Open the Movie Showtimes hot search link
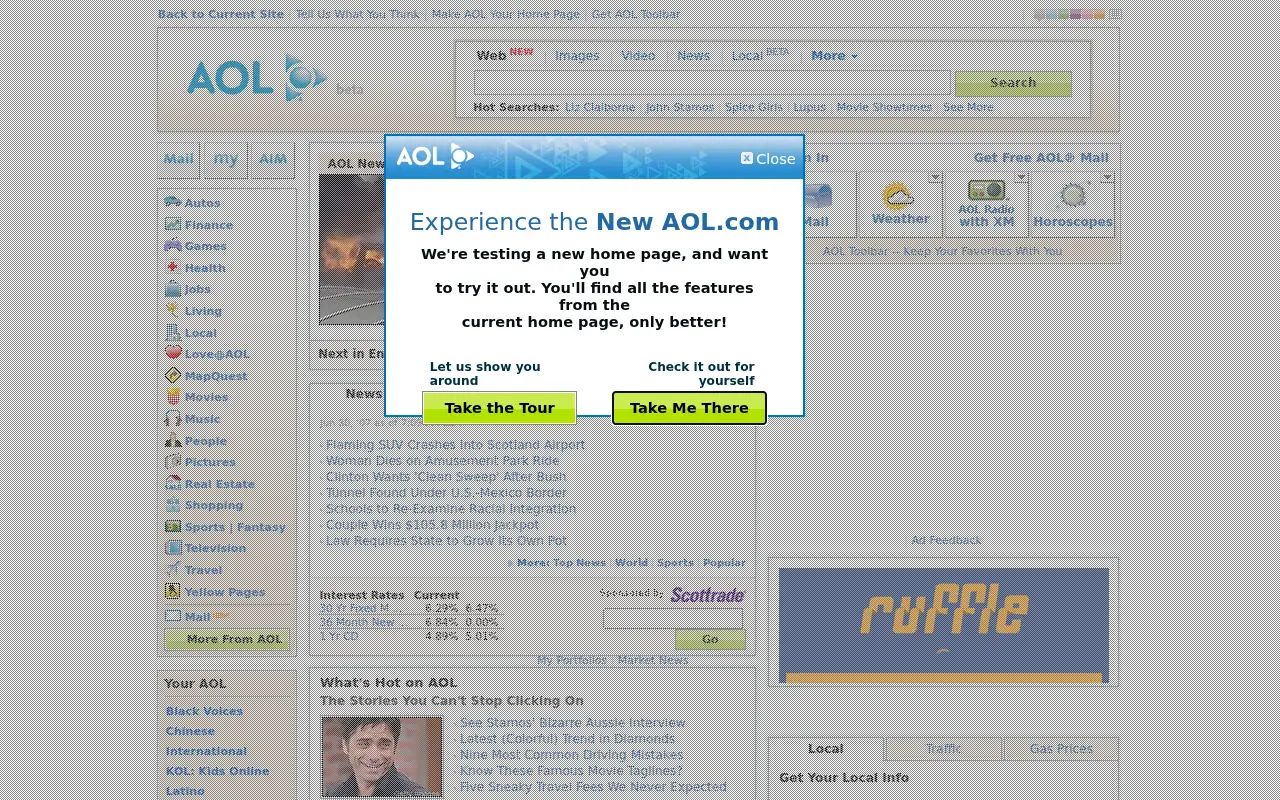 (x=884, y=107)
